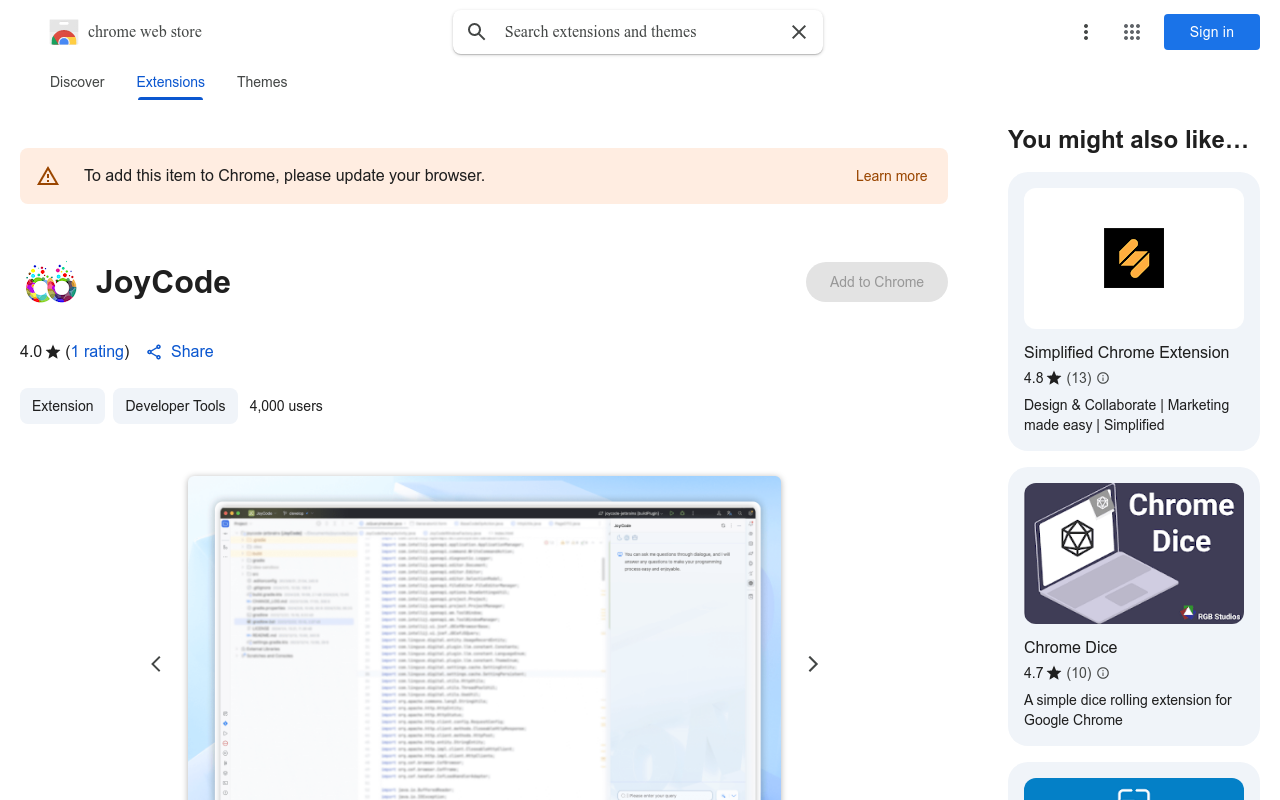1280x800 pixels.
Task: Click the update your browser message
Action: 284,176
